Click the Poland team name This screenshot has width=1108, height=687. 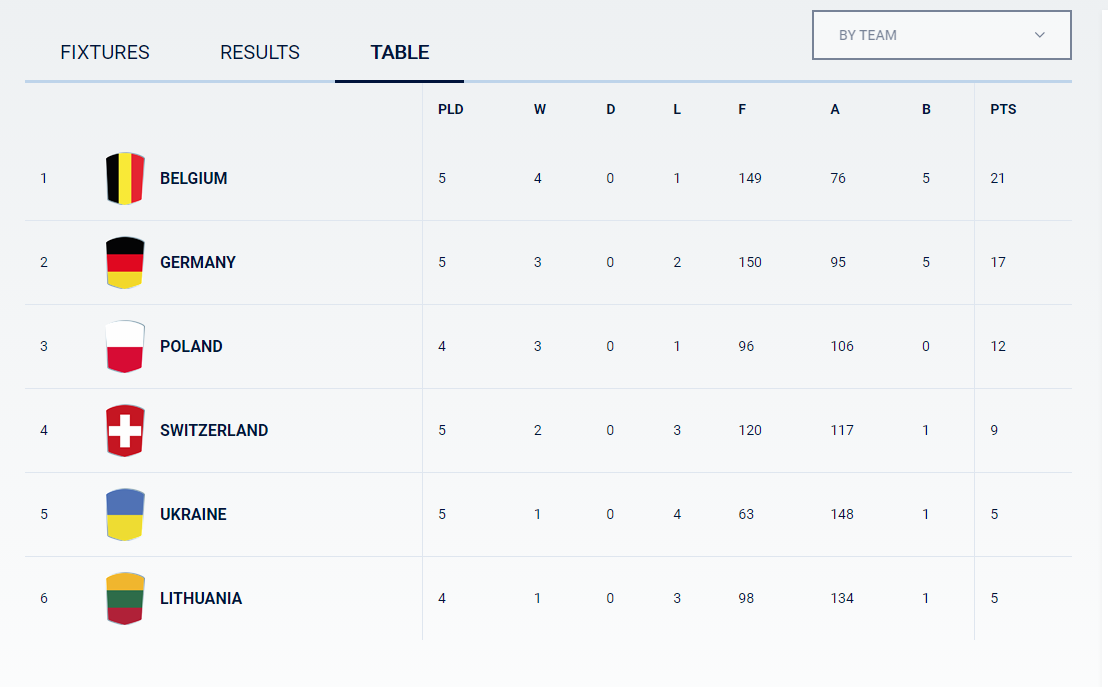pyautogui.click(x=191, y=347)
